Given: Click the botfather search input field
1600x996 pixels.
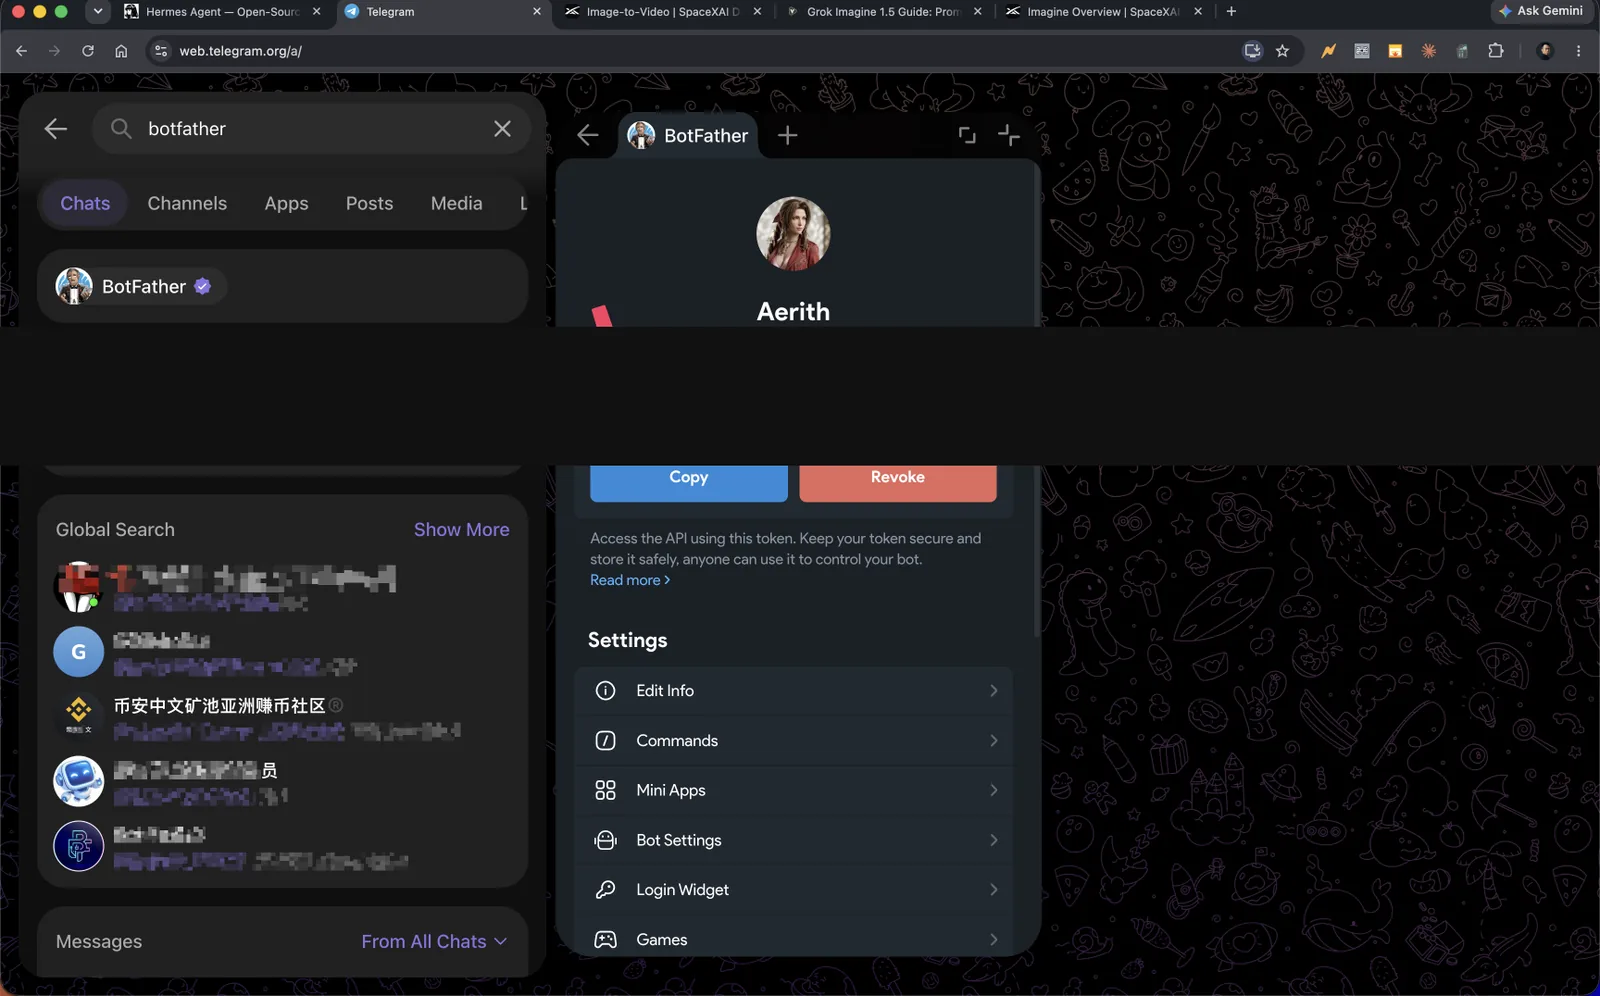Looking at the screenshot, I should pos(310,128).
